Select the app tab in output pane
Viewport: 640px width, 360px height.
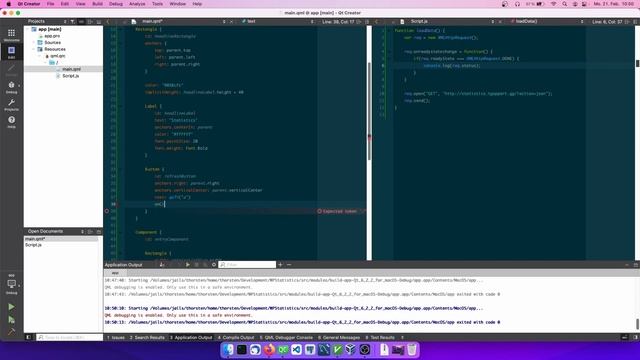point(116,273)
